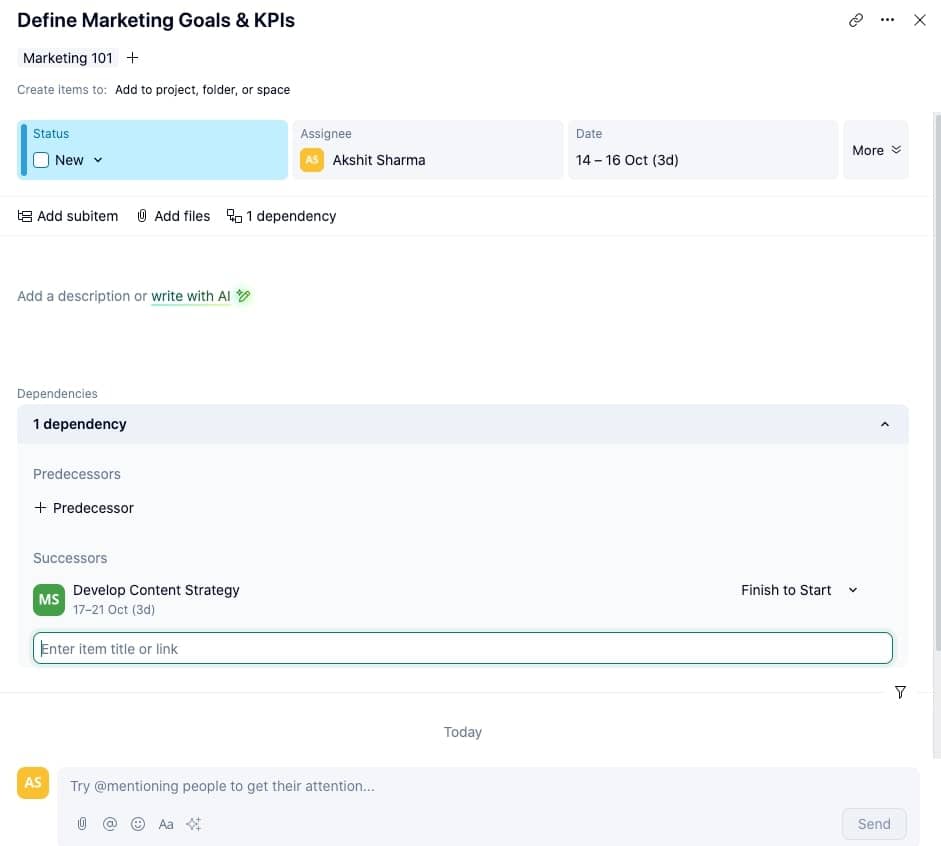The height and width of the screenshot is (846, 941).
Task: Open the three-dot options menu
Action: coord(887,20)
